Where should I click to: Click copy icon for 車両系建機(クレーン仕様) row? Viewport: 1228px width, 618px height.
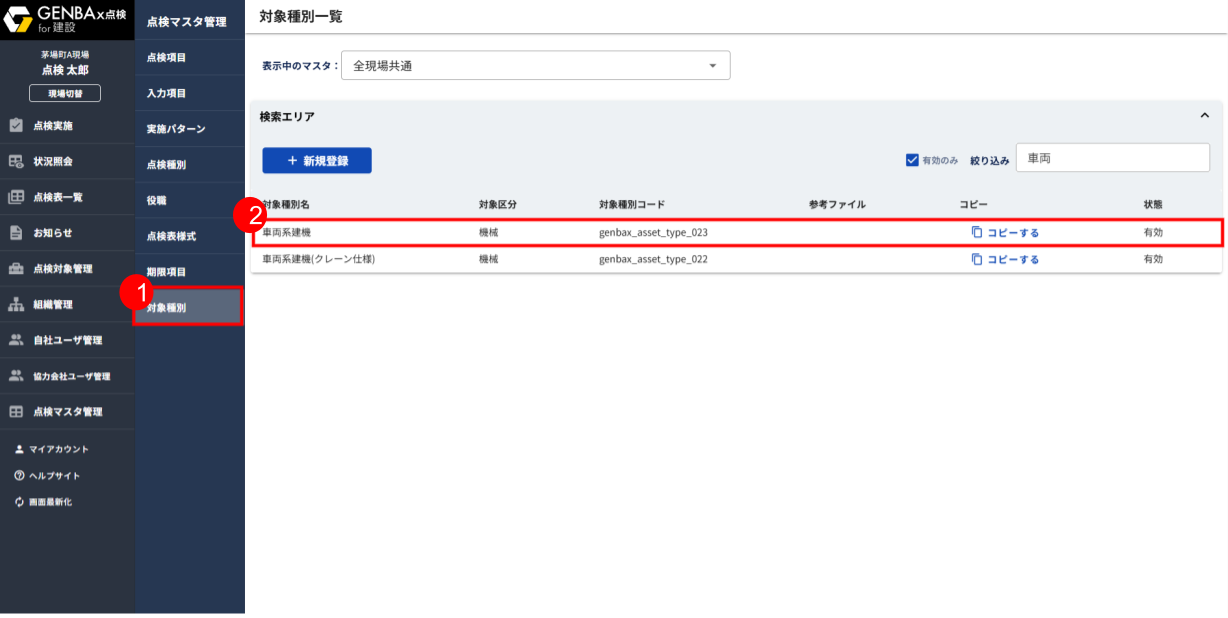click(x=977, y=259)
